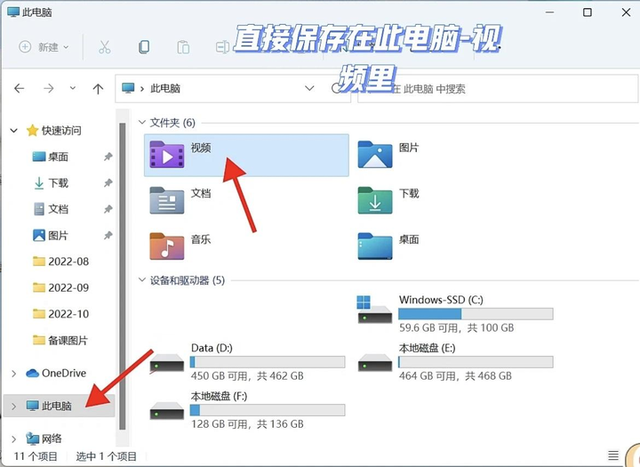Unpin 桌面 using its pin icon
640x467 pixels.
pos(108,156)
